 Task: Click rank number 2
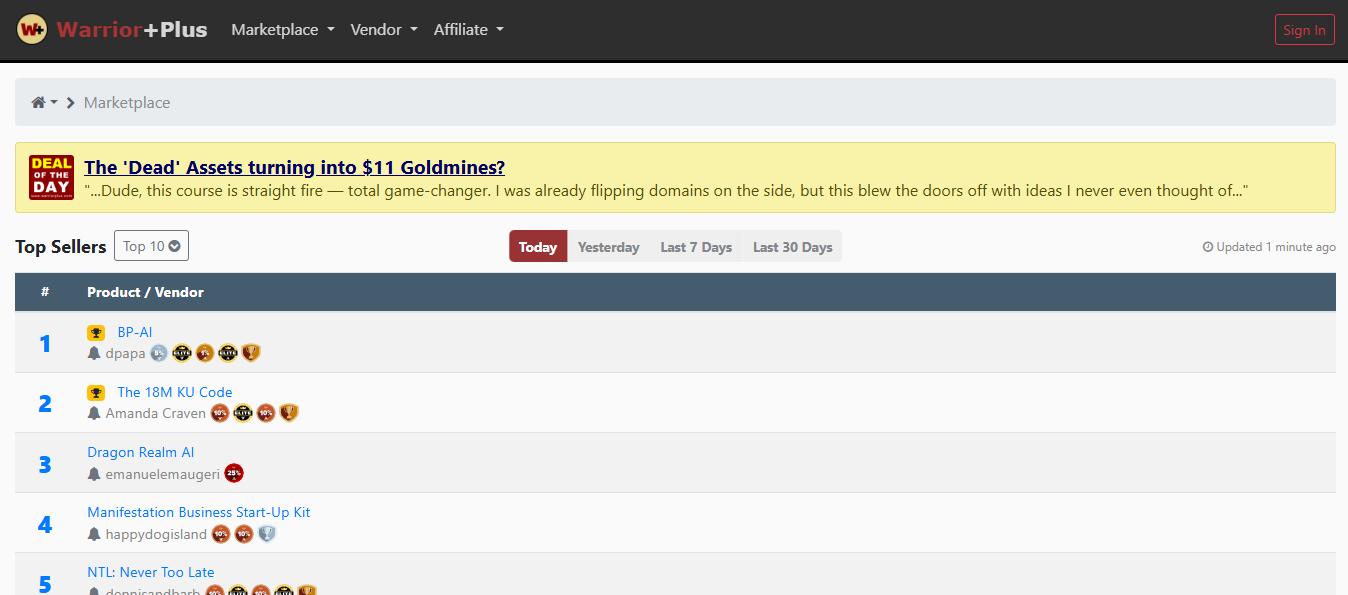pos(45,403)
